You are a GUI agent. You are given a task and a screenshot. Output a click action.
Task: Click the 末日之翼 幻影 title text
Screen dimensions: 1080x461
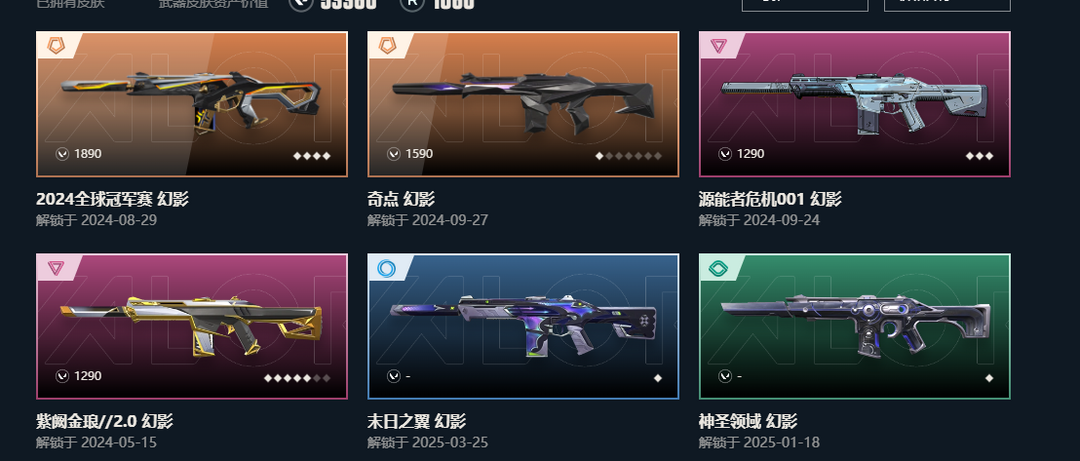pos(417,421)
